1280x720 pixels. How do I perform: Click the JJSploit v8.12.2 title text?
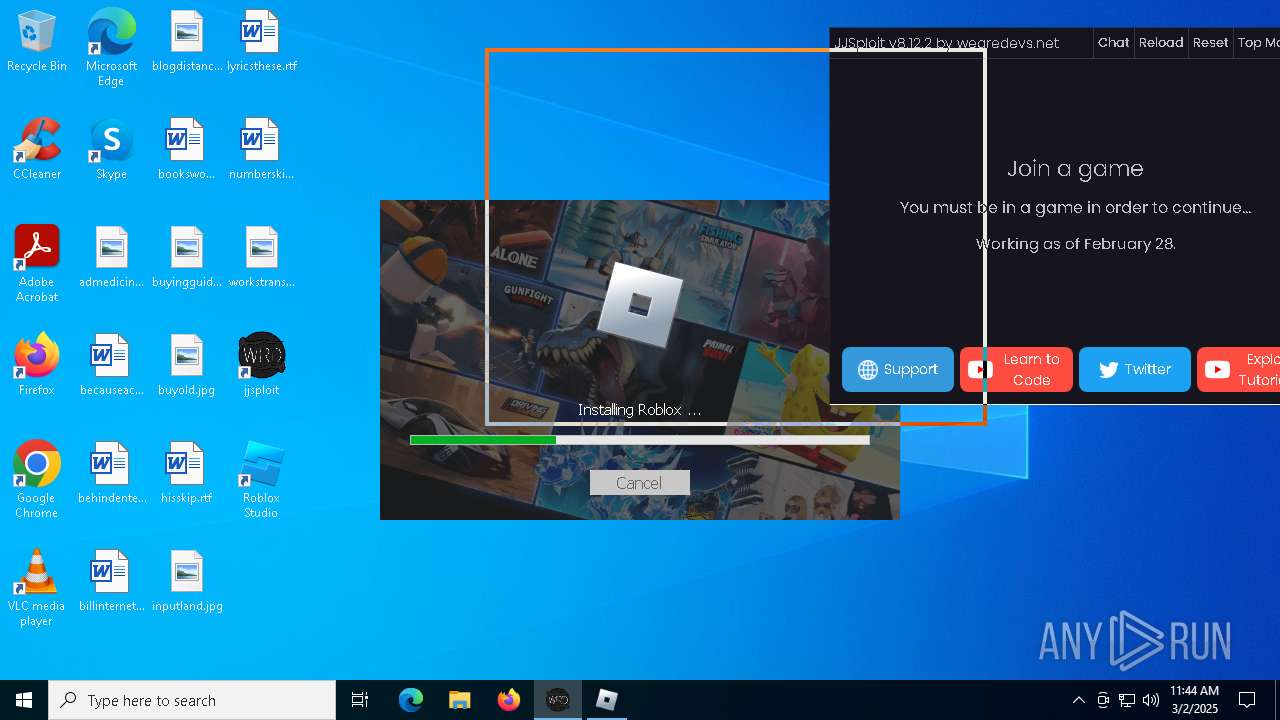pyautogui.click(x=946, y=43)
